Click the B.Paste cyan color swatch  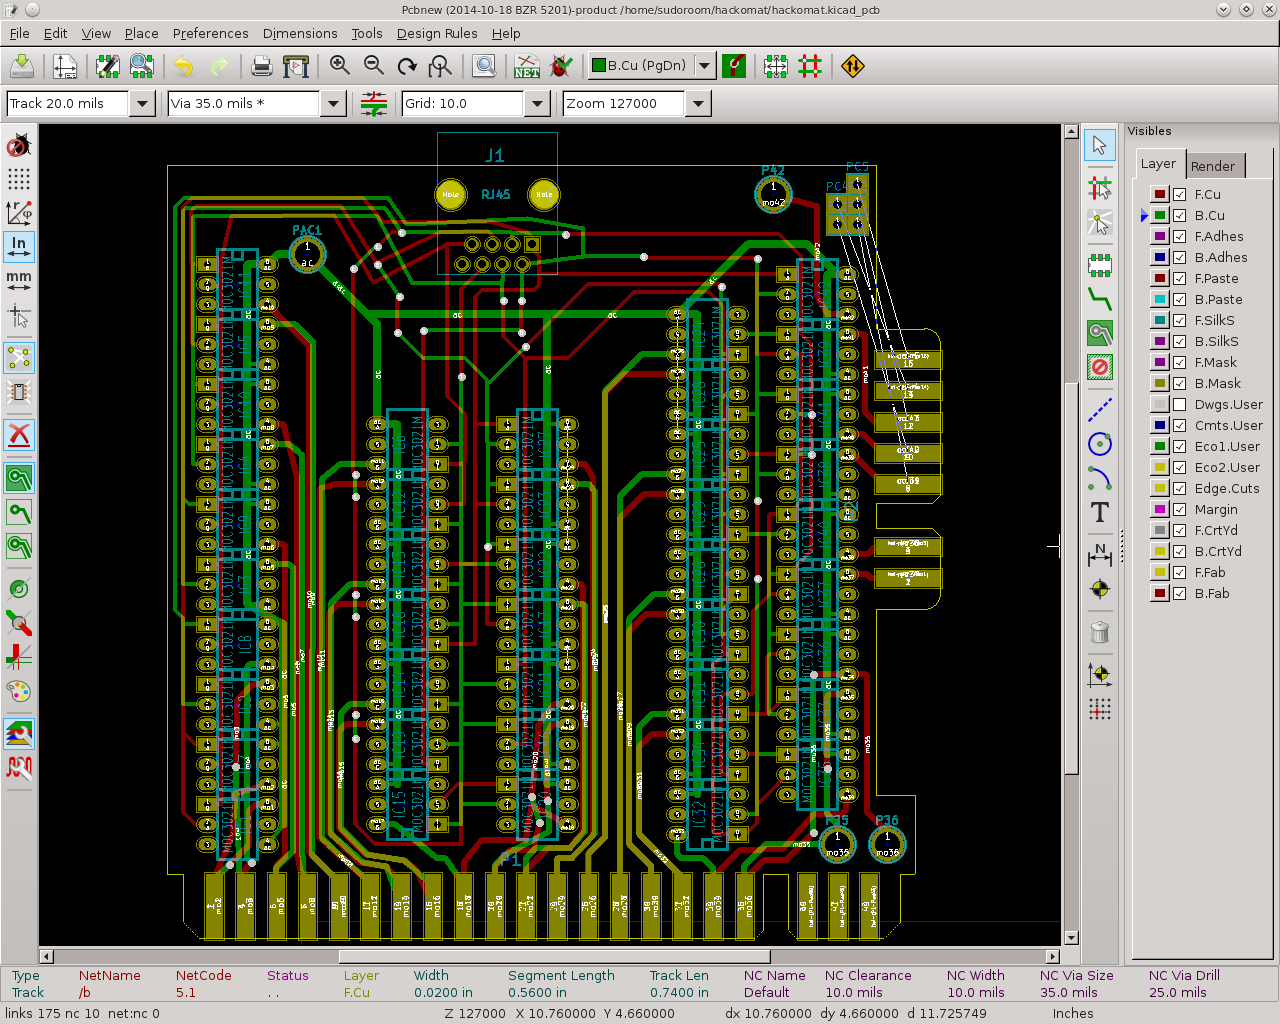point(1159,299)
